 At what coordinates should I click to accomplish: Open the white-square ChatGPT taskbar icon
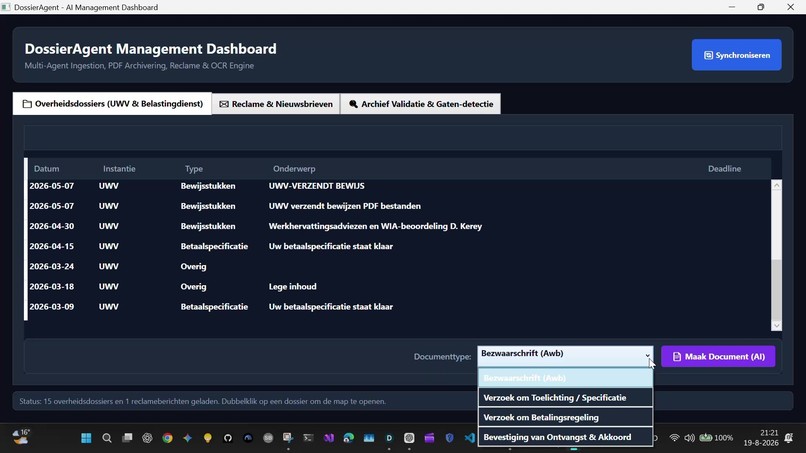coord(409,438)
